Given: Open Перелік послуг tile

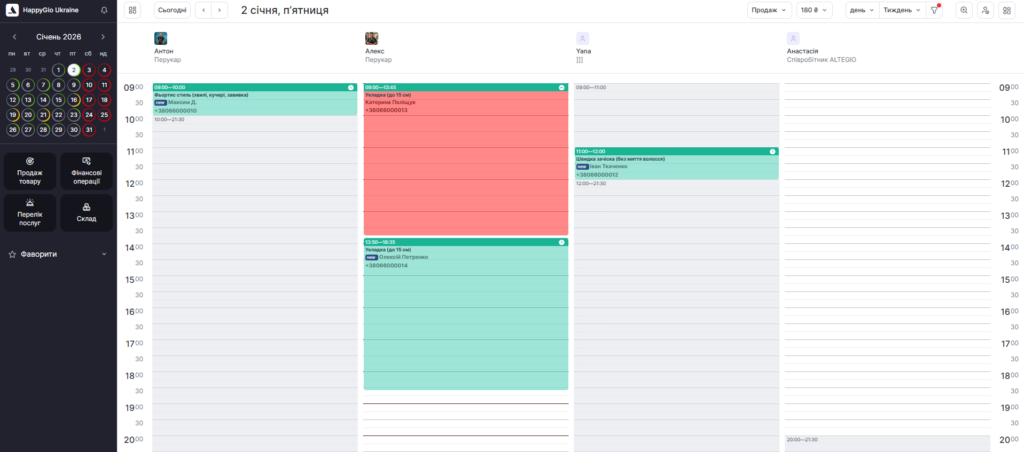Looking at the screenshot, I should (30, 213).
